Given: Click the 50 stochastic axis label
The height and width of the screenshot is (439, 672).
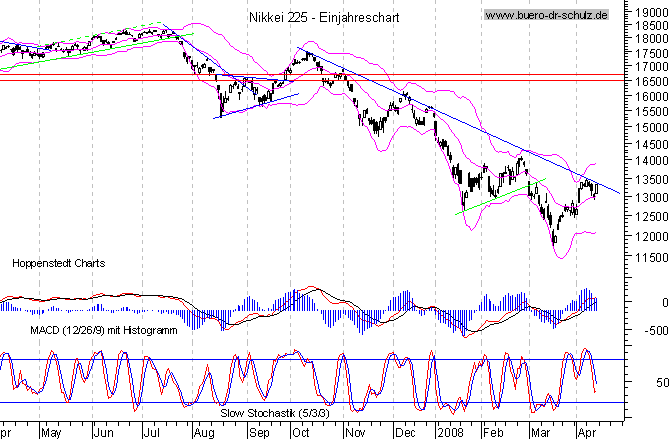Looking at the screenshot, I should click(661, 383).
